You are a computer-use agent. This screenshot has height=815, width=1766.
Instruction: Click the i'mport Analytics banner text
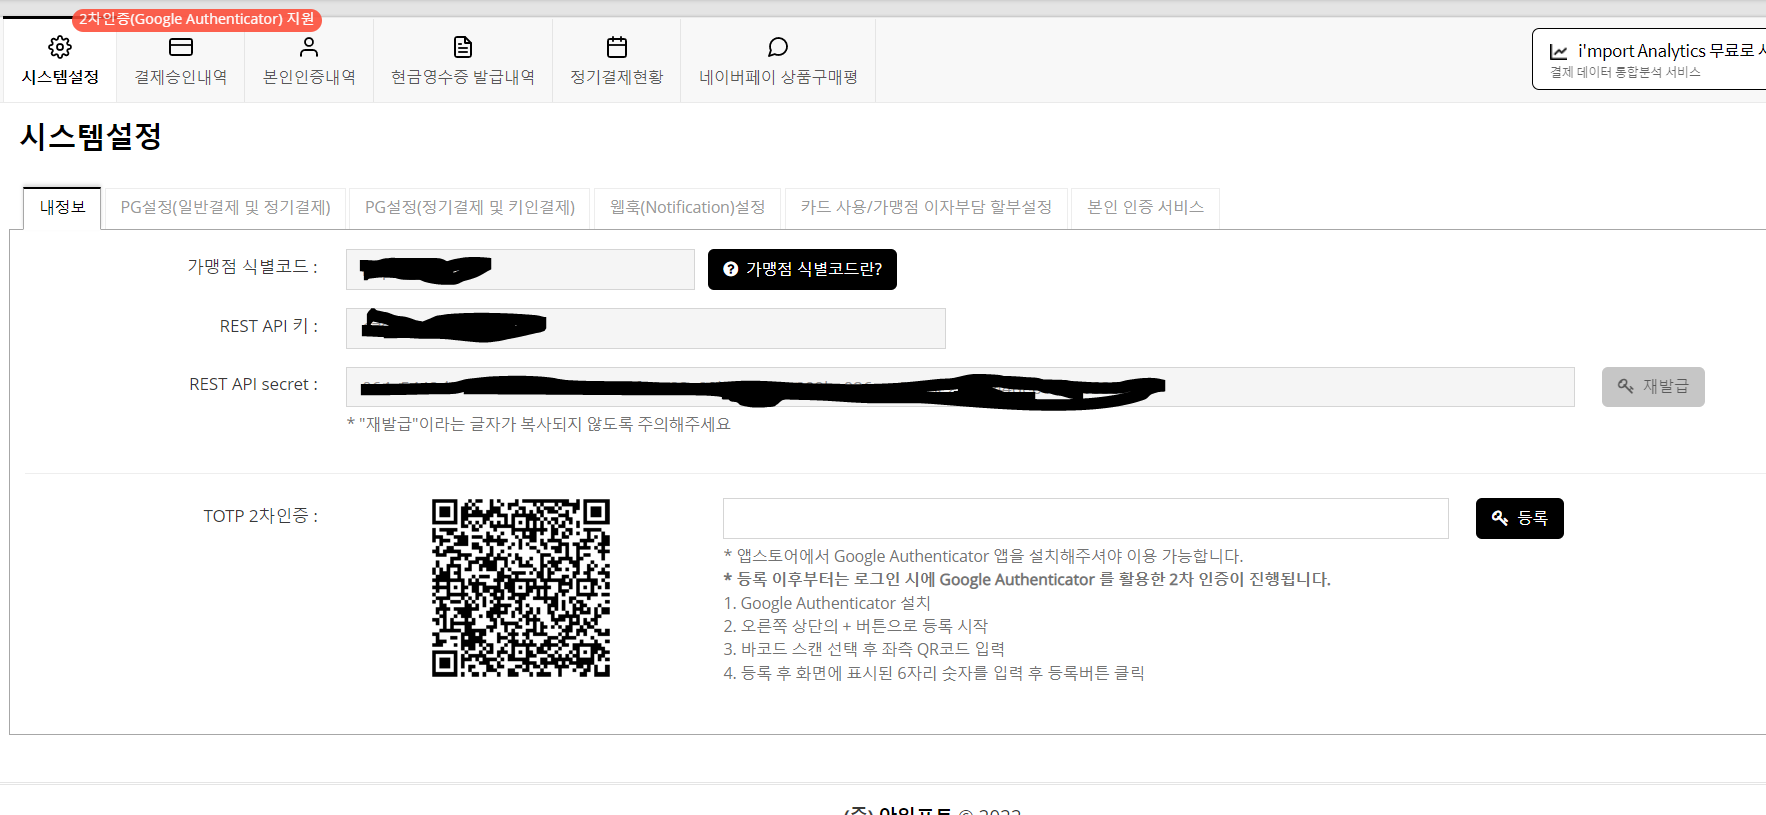pyautogui.click(x=1671, y=51)
